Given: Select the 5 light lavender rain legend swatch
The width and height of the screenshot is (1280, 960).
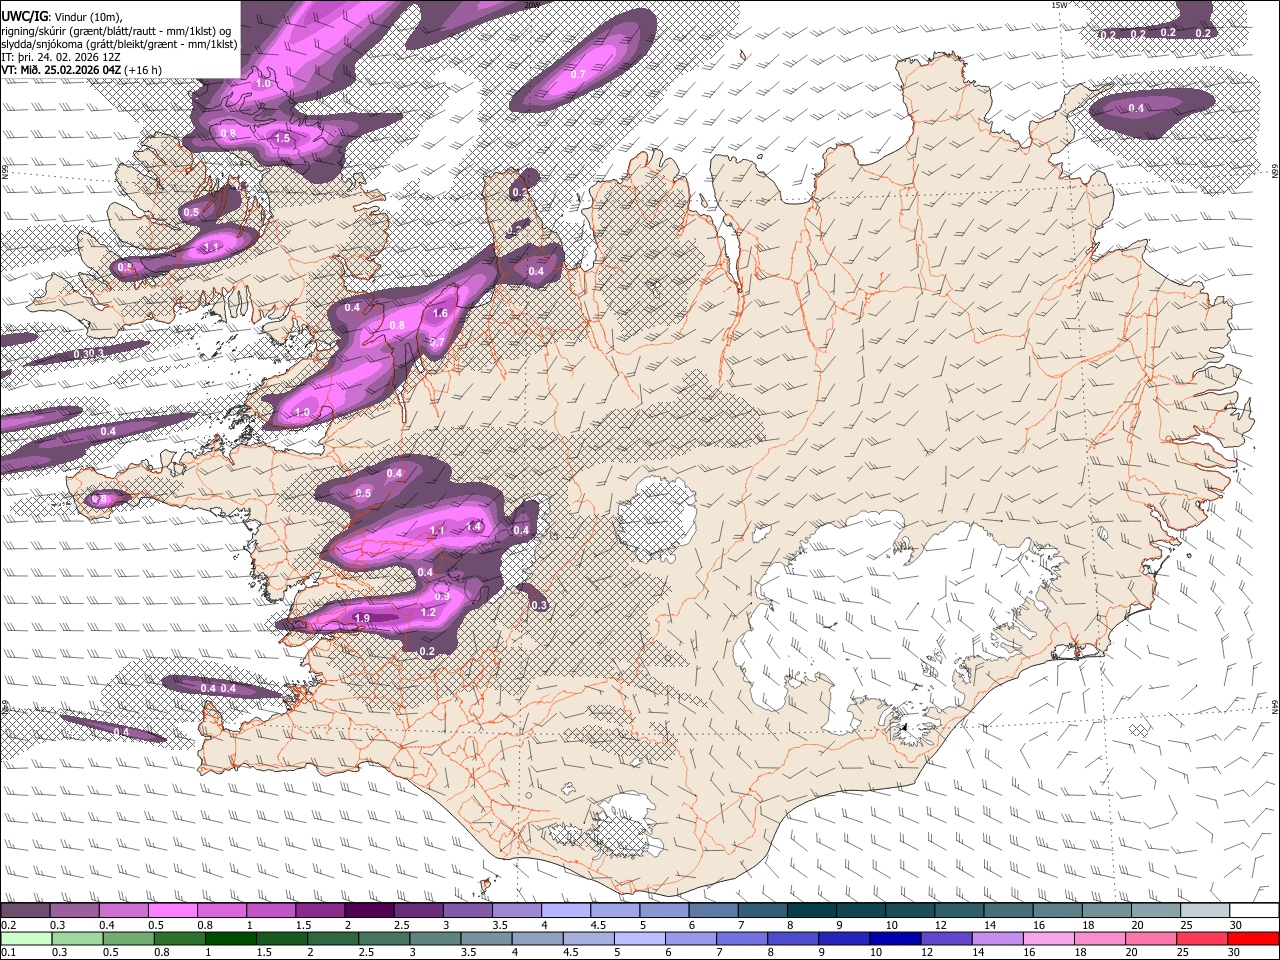Looking at the screenshot, I should [x=641, y=939].
